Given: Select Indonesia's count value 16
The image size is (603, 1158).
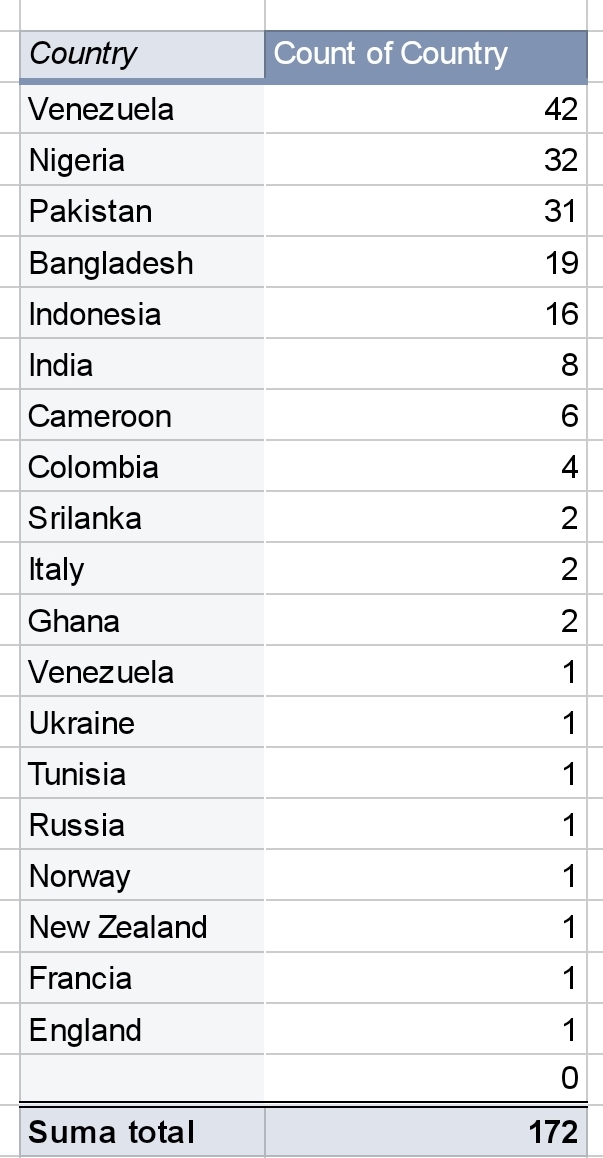Looking at the screenshot, I should tap(426, 313).
